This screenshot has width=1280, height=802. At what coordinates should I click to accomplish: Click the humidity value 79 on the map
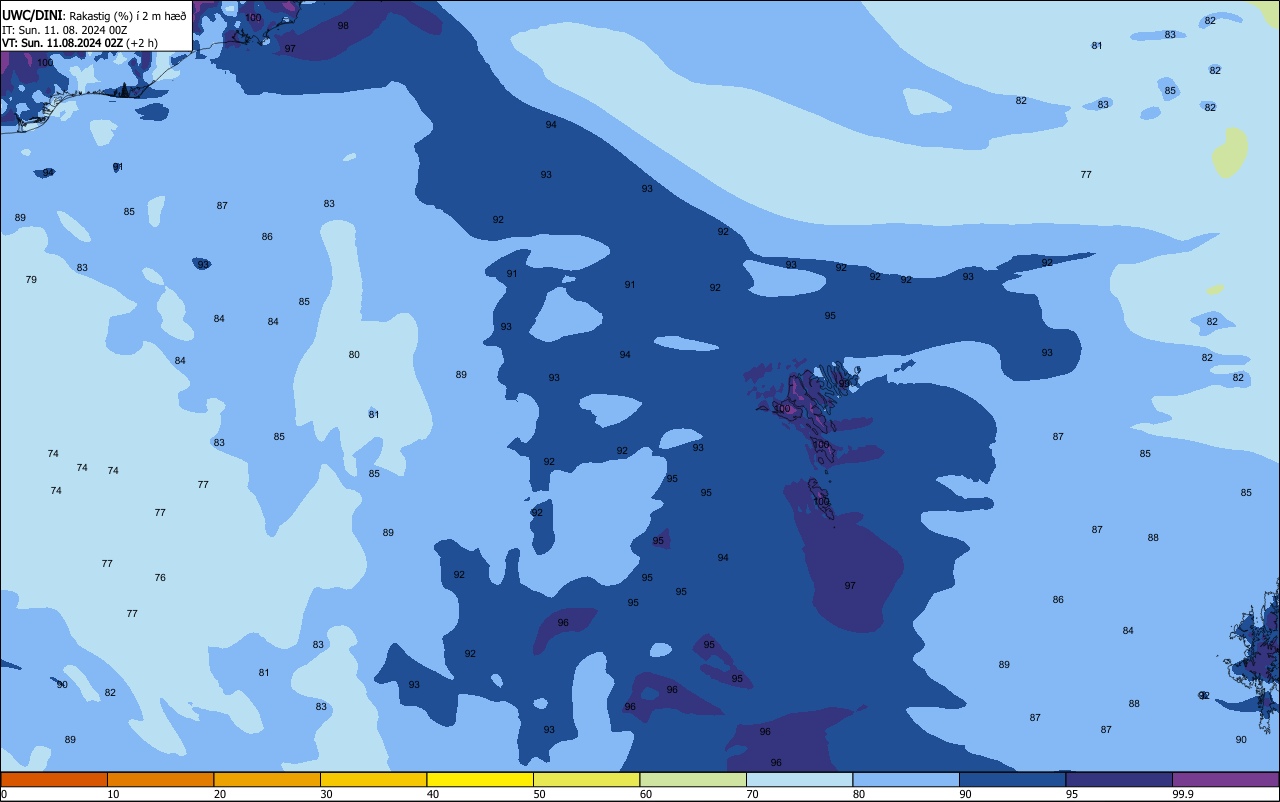point(31,279)
